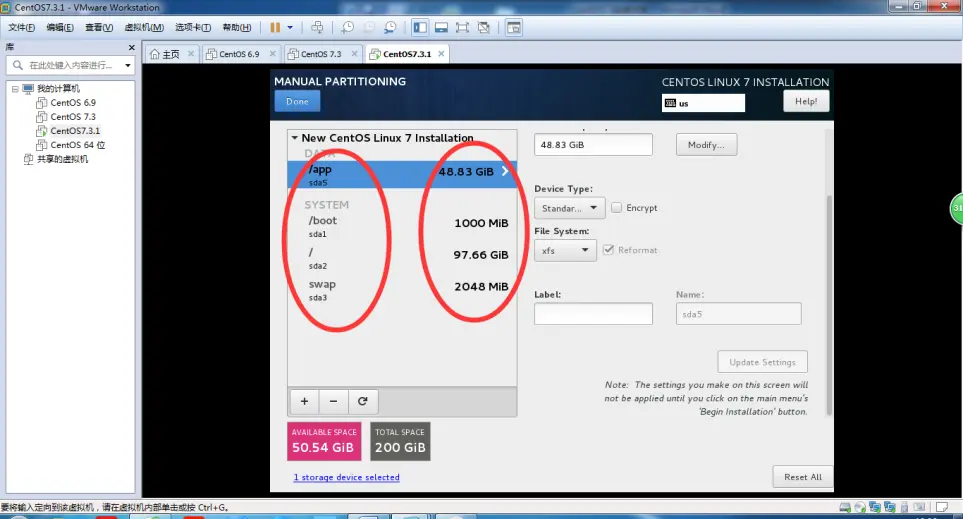Close the CentOS 6.9 tab

pyautogui.click(x=273, y=53)
